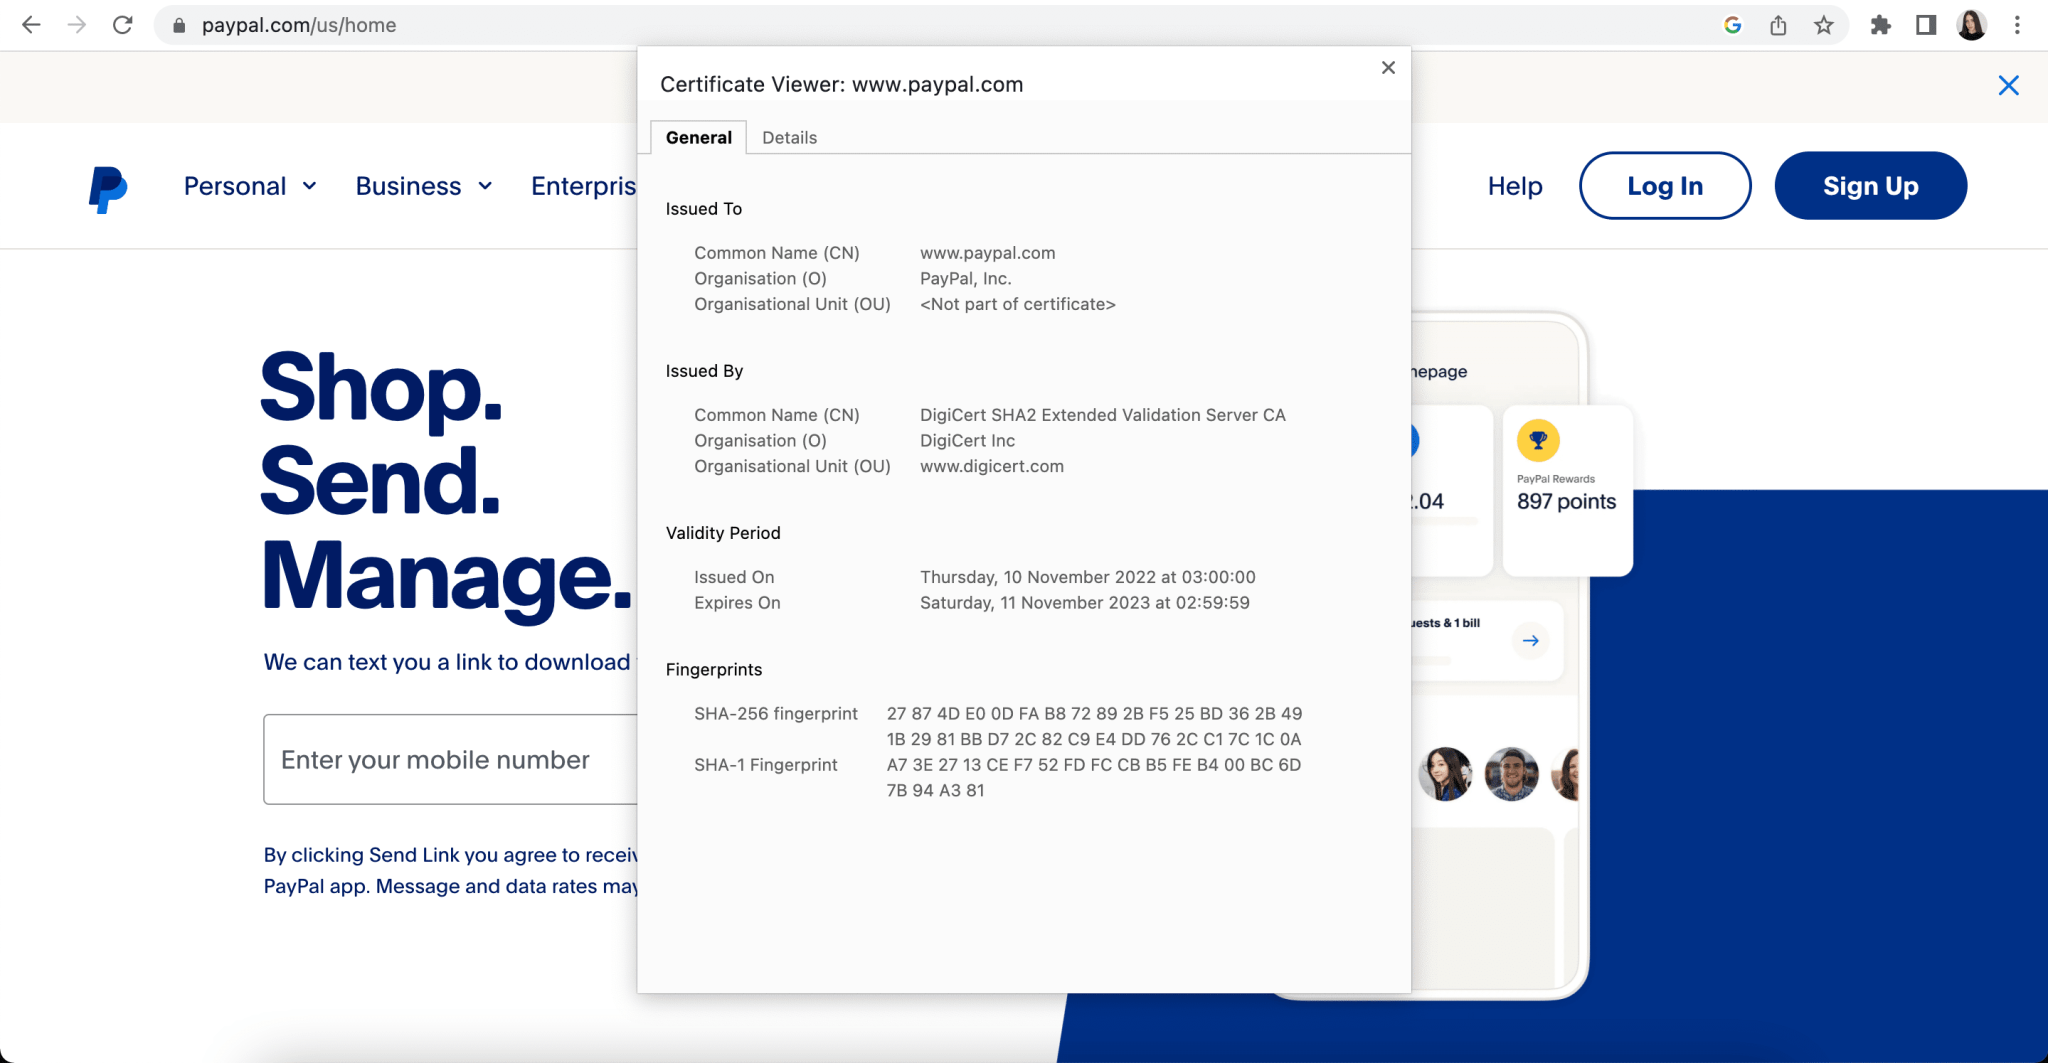Open the Help link
2048x1063 pixels.
(x=1514, y=186)
